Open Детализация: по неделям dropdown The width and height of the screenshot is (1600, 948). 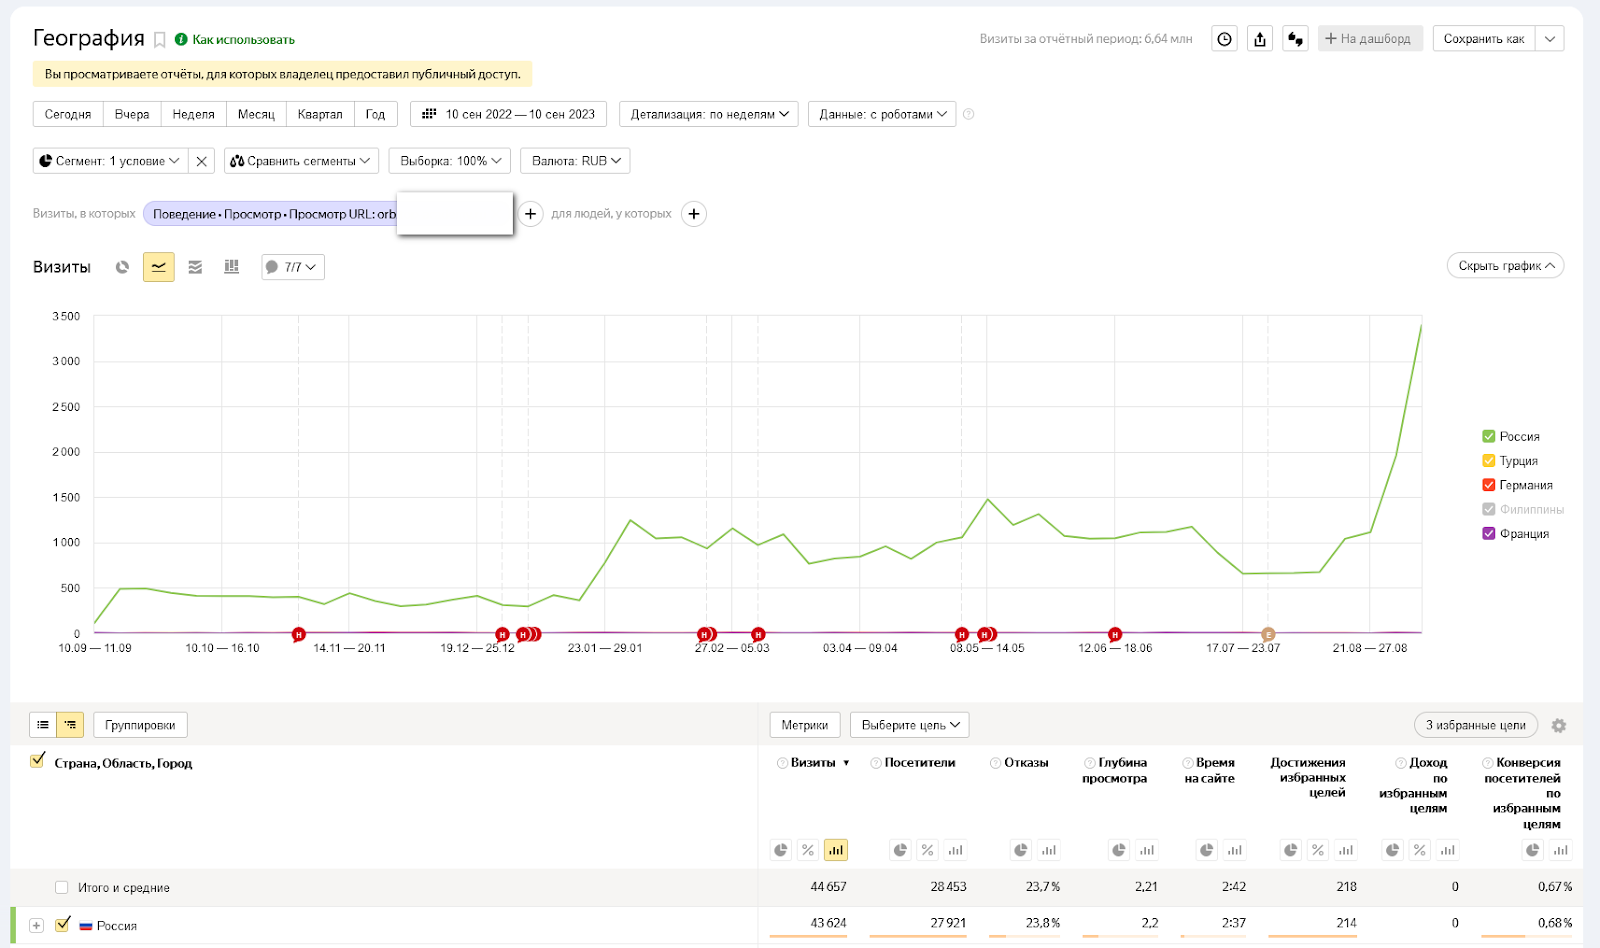(709, 114)
